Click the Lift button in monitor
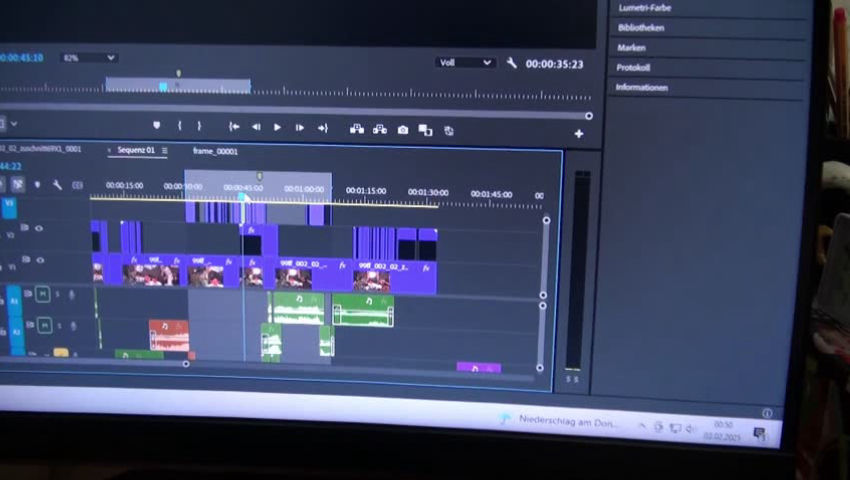 (x=357, y=129)
